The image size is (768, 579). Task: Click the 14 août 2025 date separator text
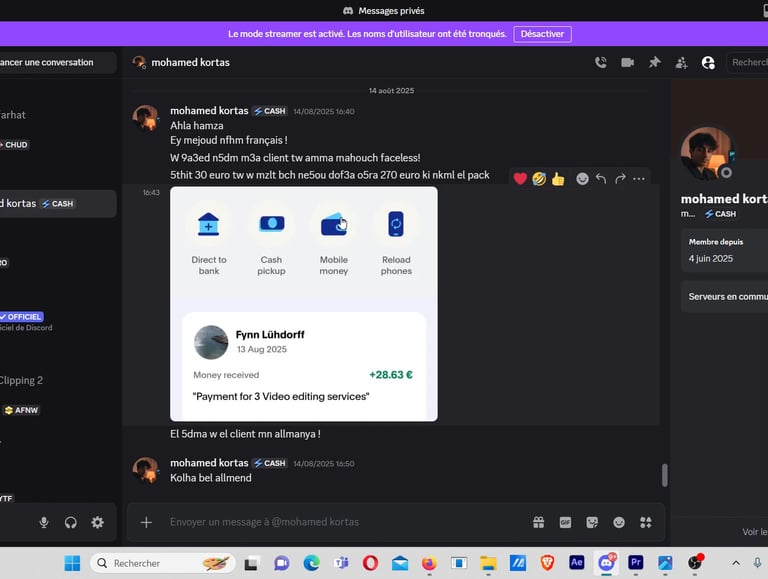pyautogui.click(x=391, y=91)
